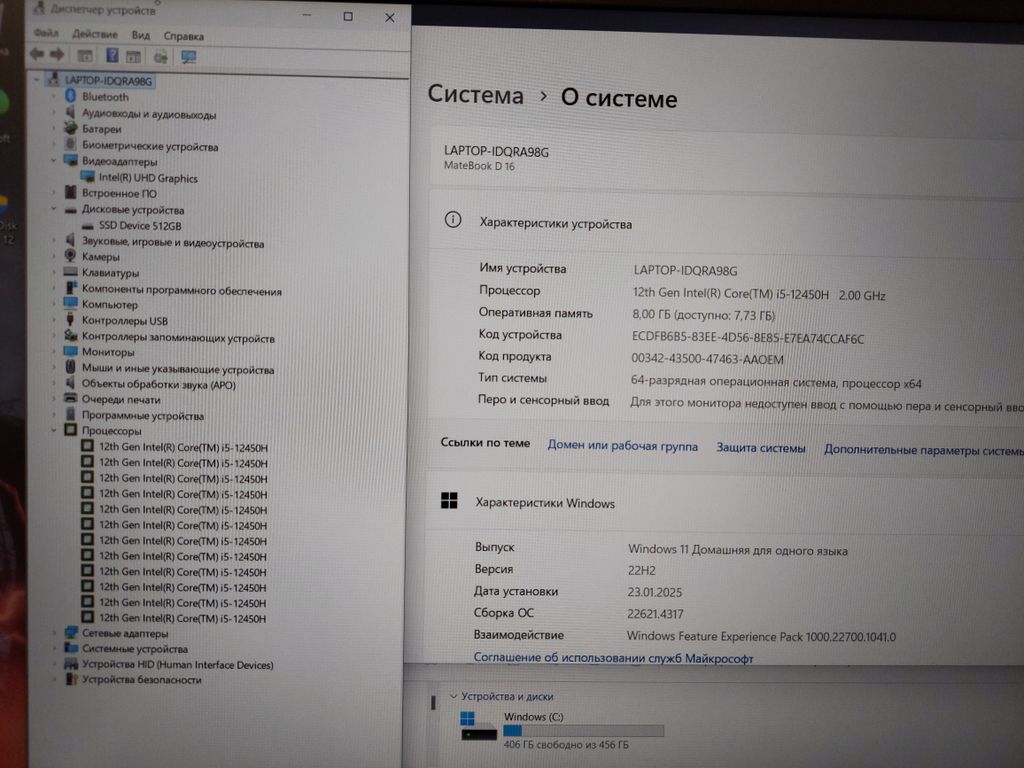
Task: Click the processor value 12th Gen Intel(R) Core(TM) i5-12450H 2.00 GHz
Action: tap(759, 295)
